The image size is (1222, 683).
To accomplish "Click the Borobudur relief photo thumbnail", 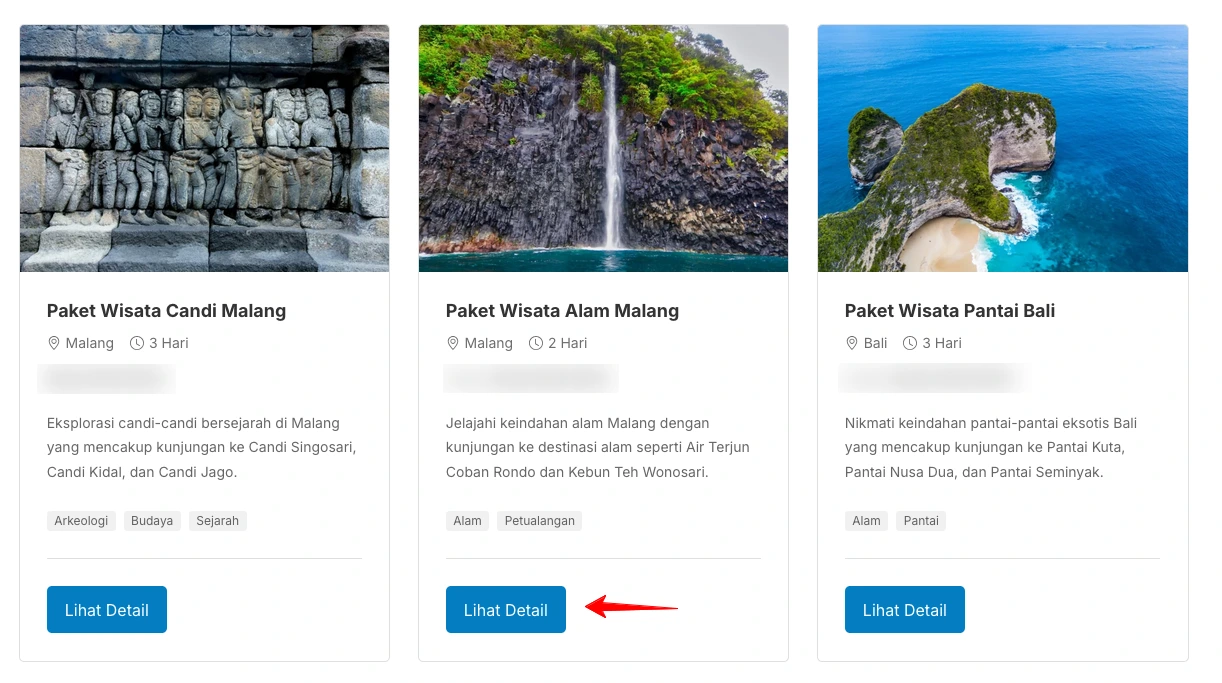I will coord(204,148).
